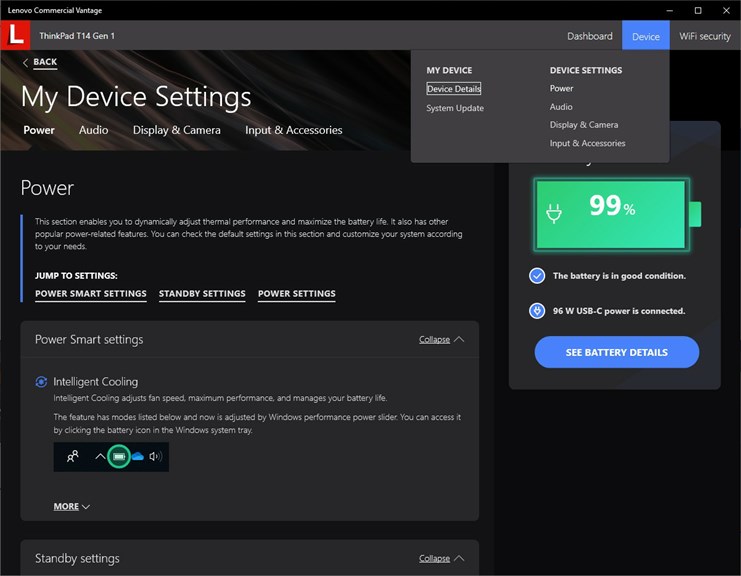The image size is (741, 576).
Task: Open the Dashboard menu
Action: (589, 36)
